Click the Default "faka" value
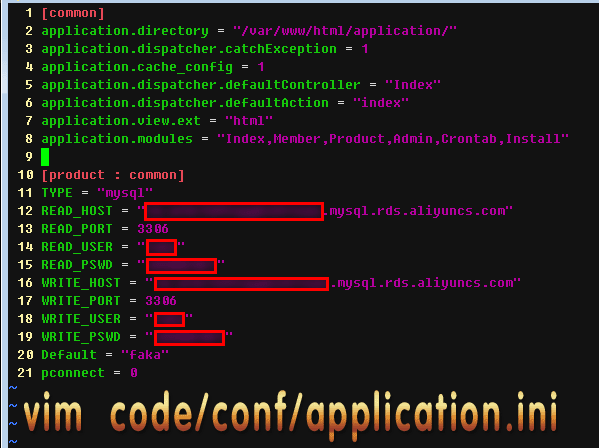Image resolution: width=599 pixels, height=448 pixels. tap(145, 355)
